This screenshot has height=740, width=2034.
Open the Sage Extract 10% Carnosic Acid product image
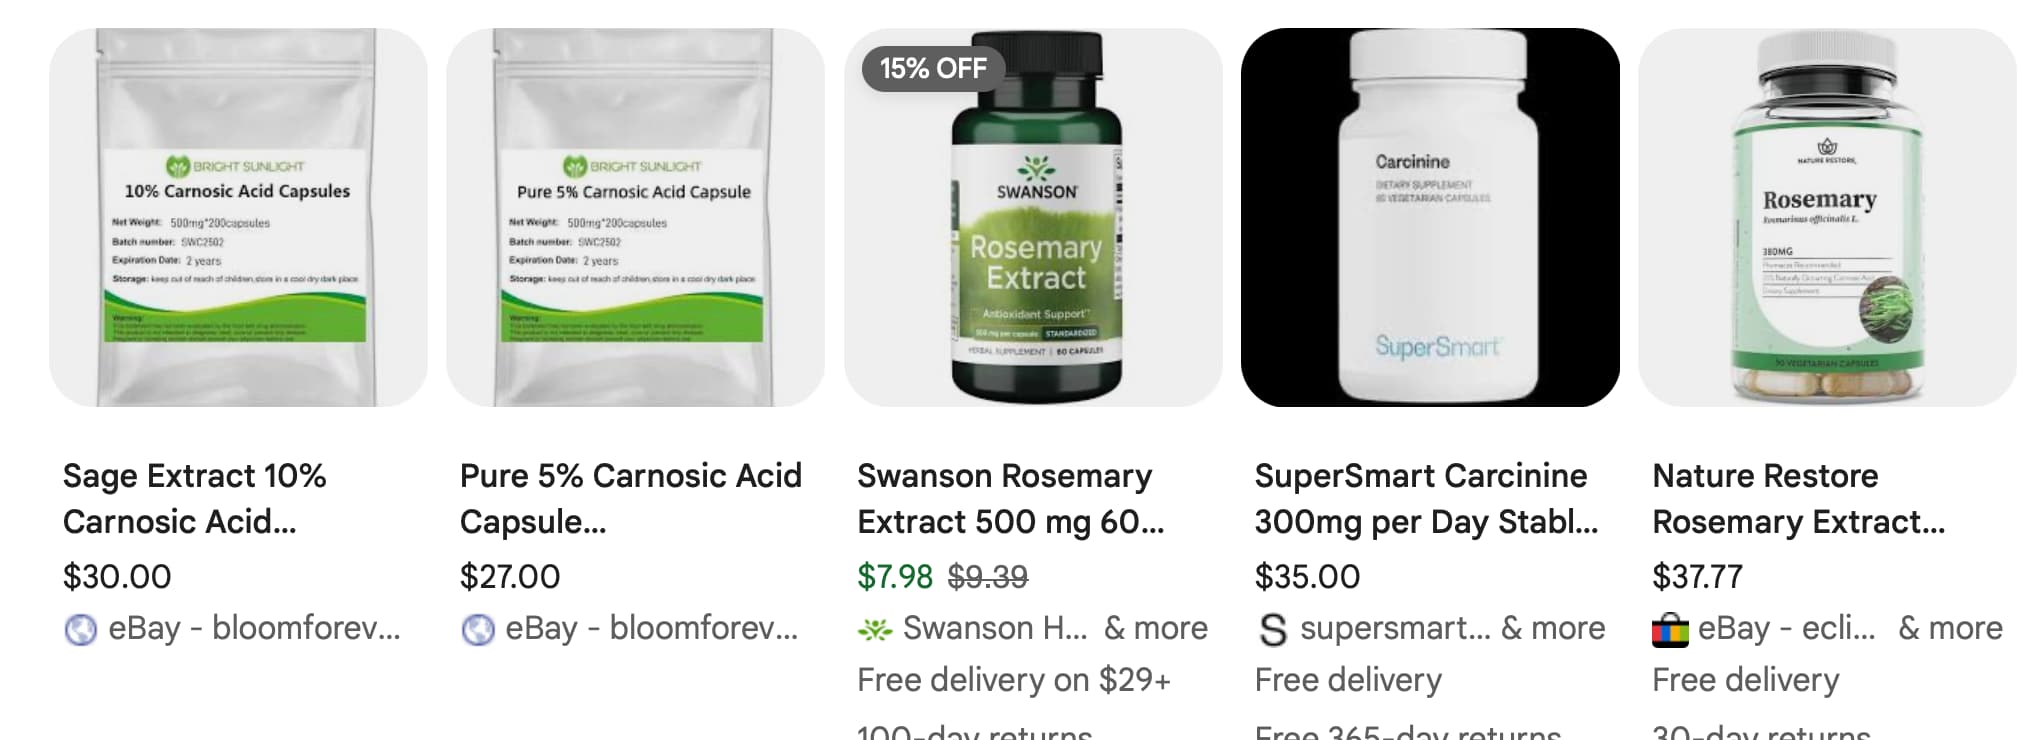(x=238, y=217)
